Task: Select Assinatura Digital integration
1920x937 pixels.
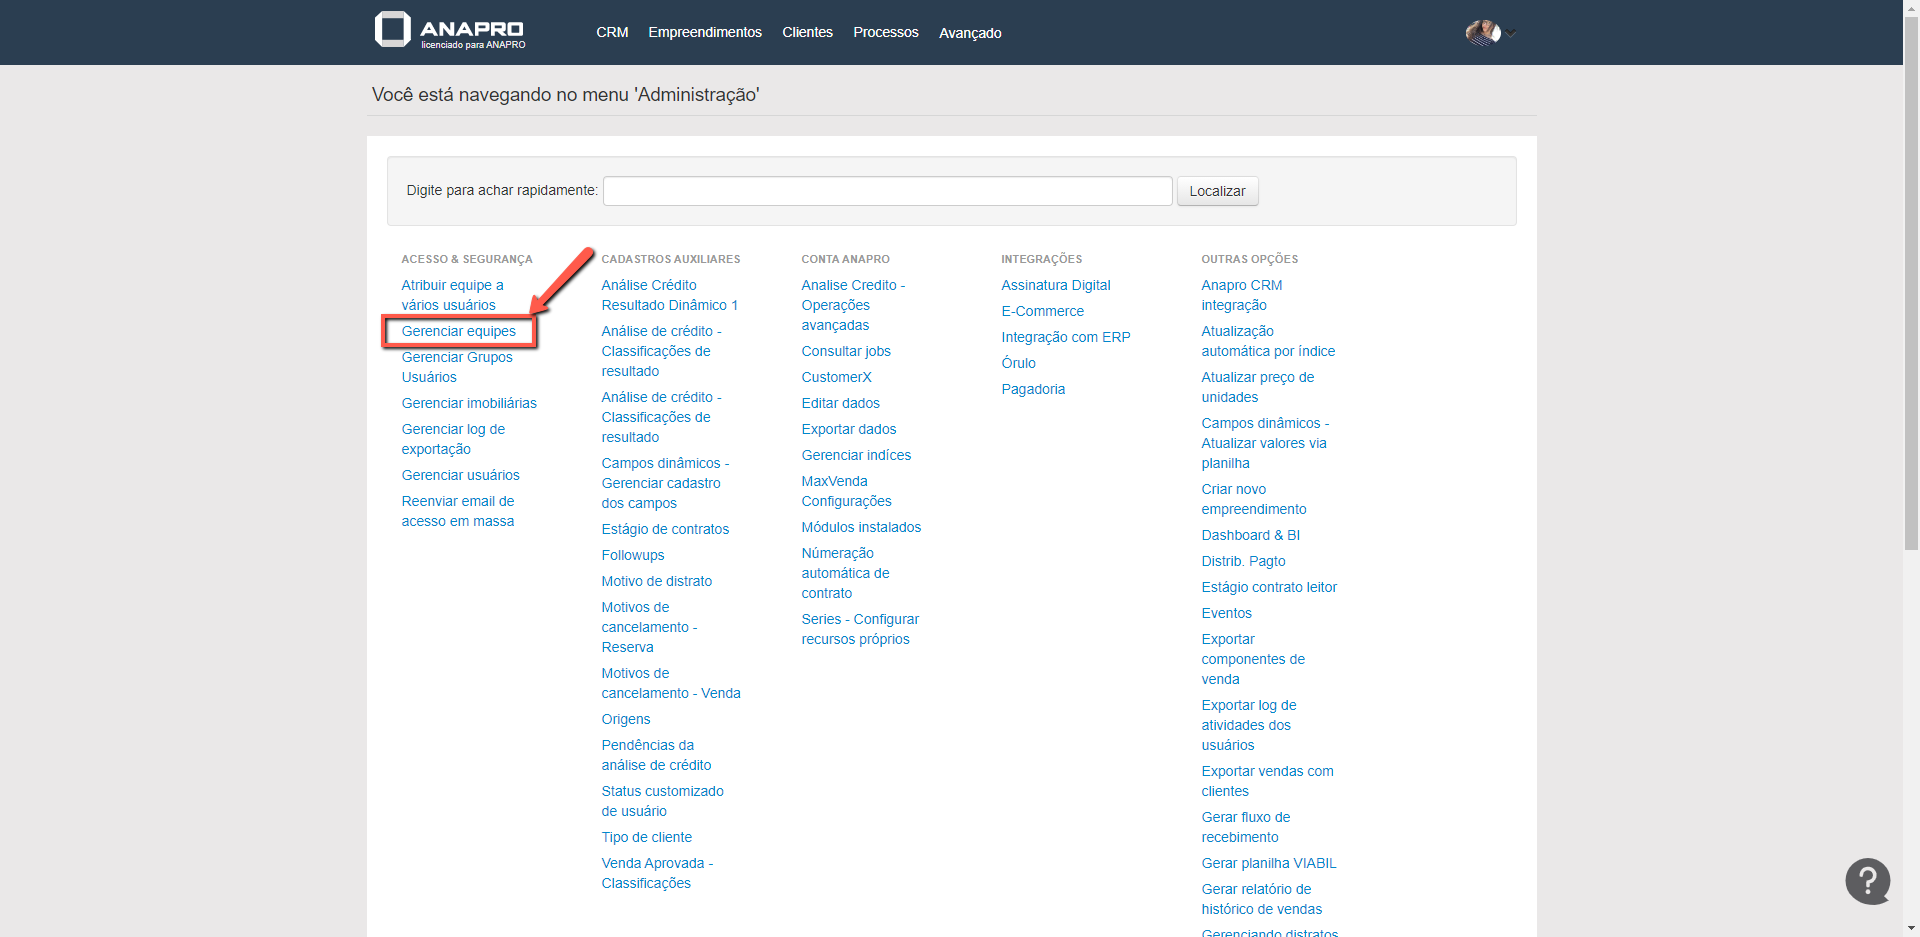Action: pyautogui.click(x=1055, y=285)
